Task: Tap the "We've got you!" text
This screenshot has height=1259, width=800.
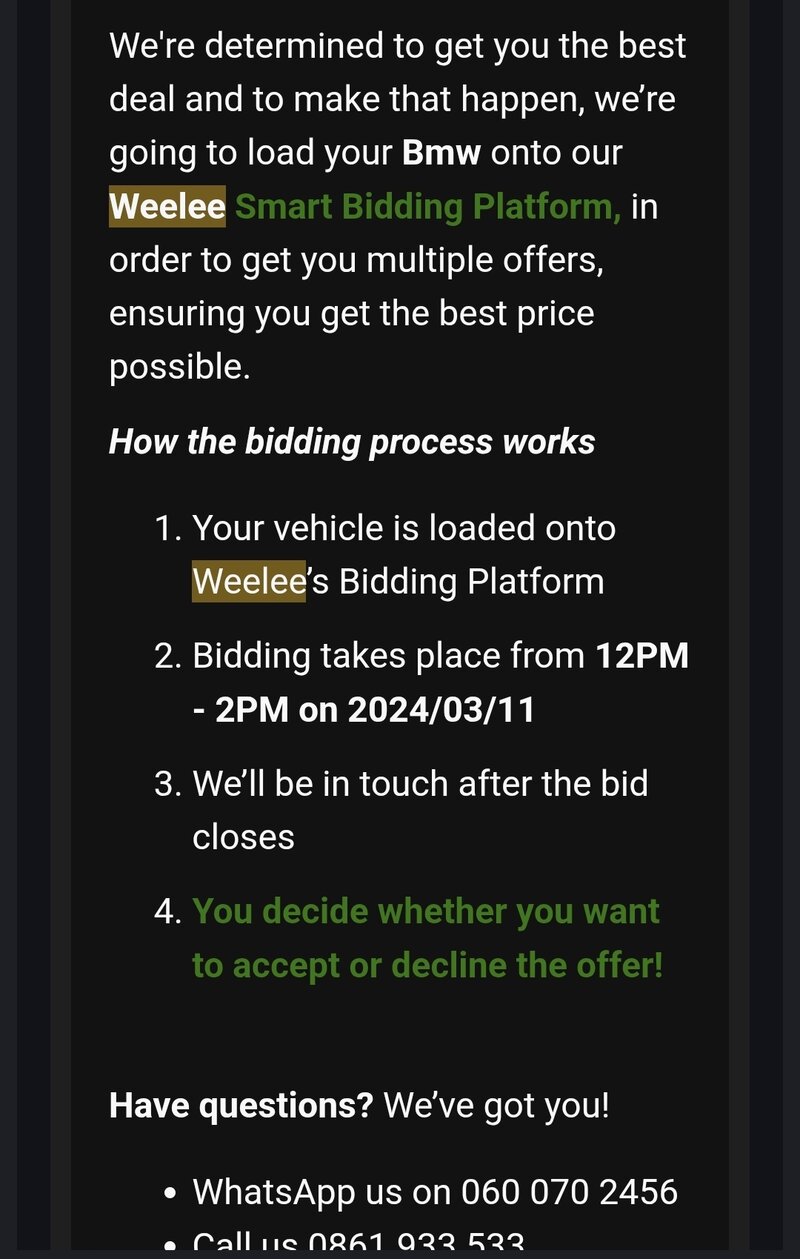Action: coord(496,1105)
